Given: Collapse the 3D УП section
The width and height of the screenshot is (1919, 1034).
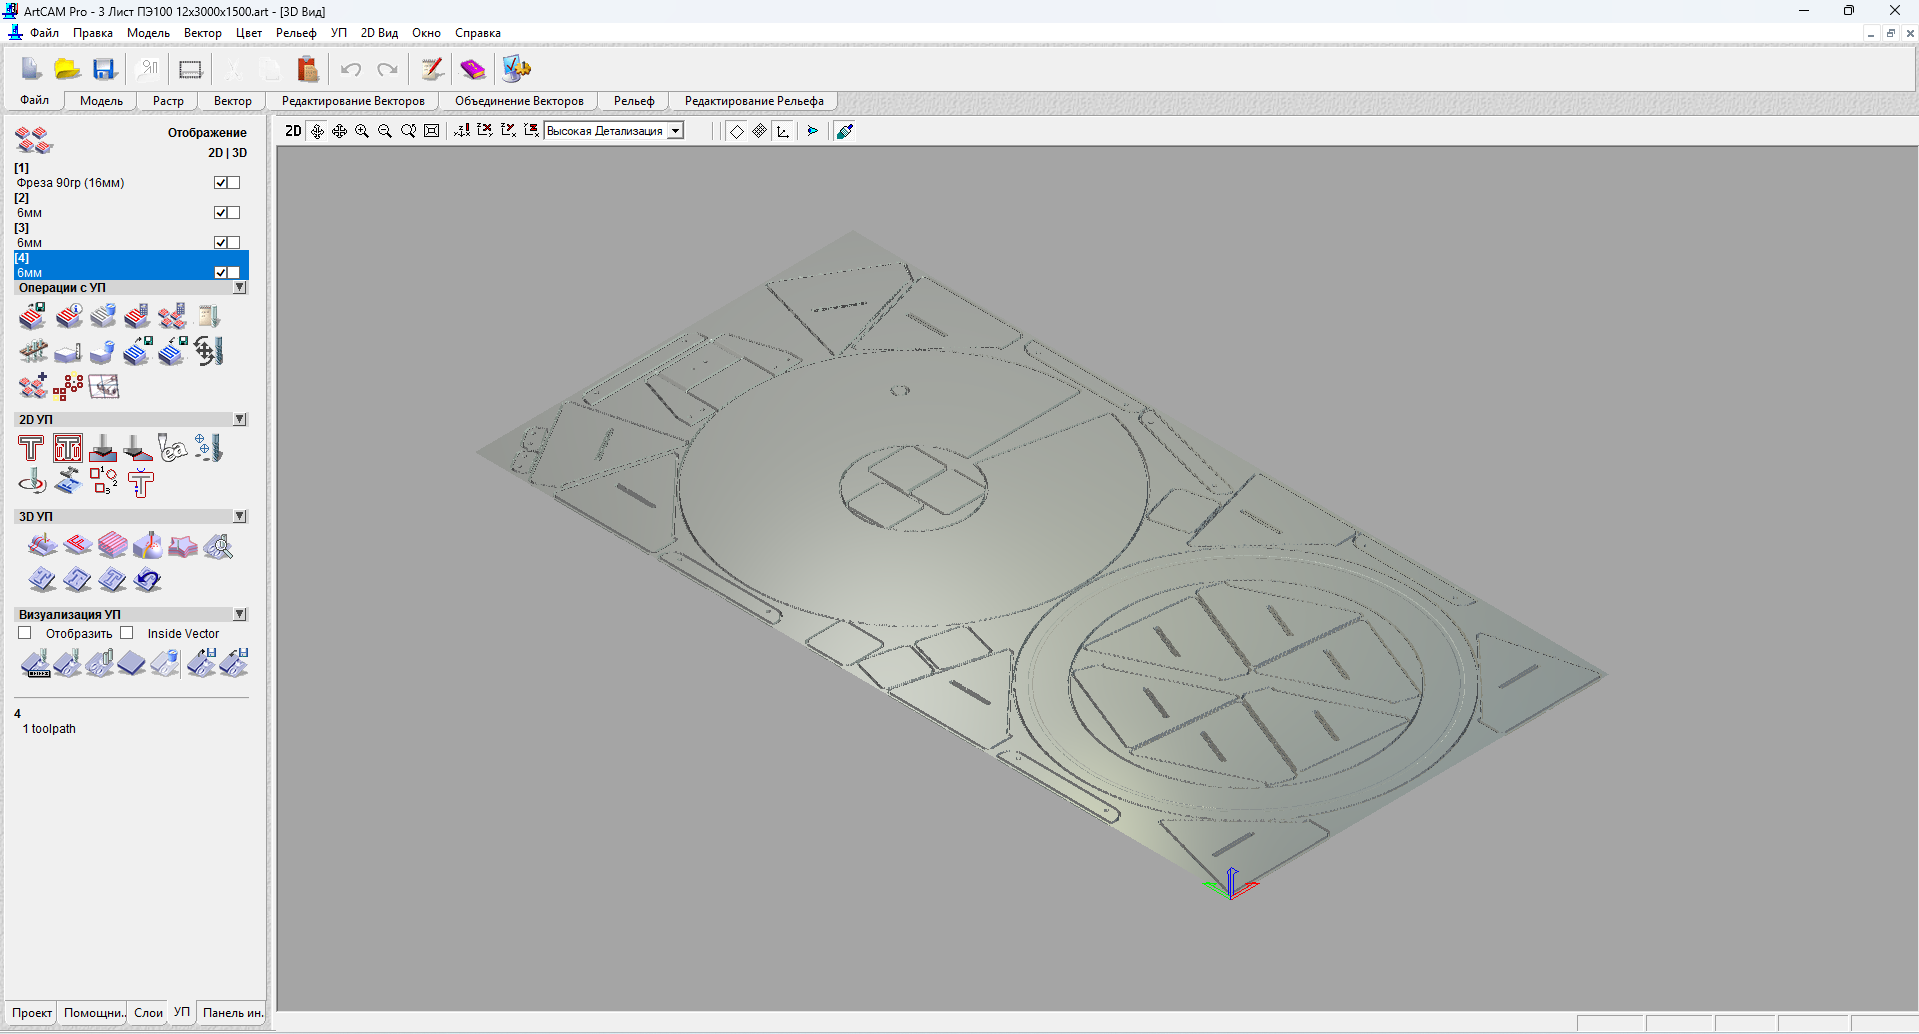Looking at the screenshot, I should click(x=240, y=517).
